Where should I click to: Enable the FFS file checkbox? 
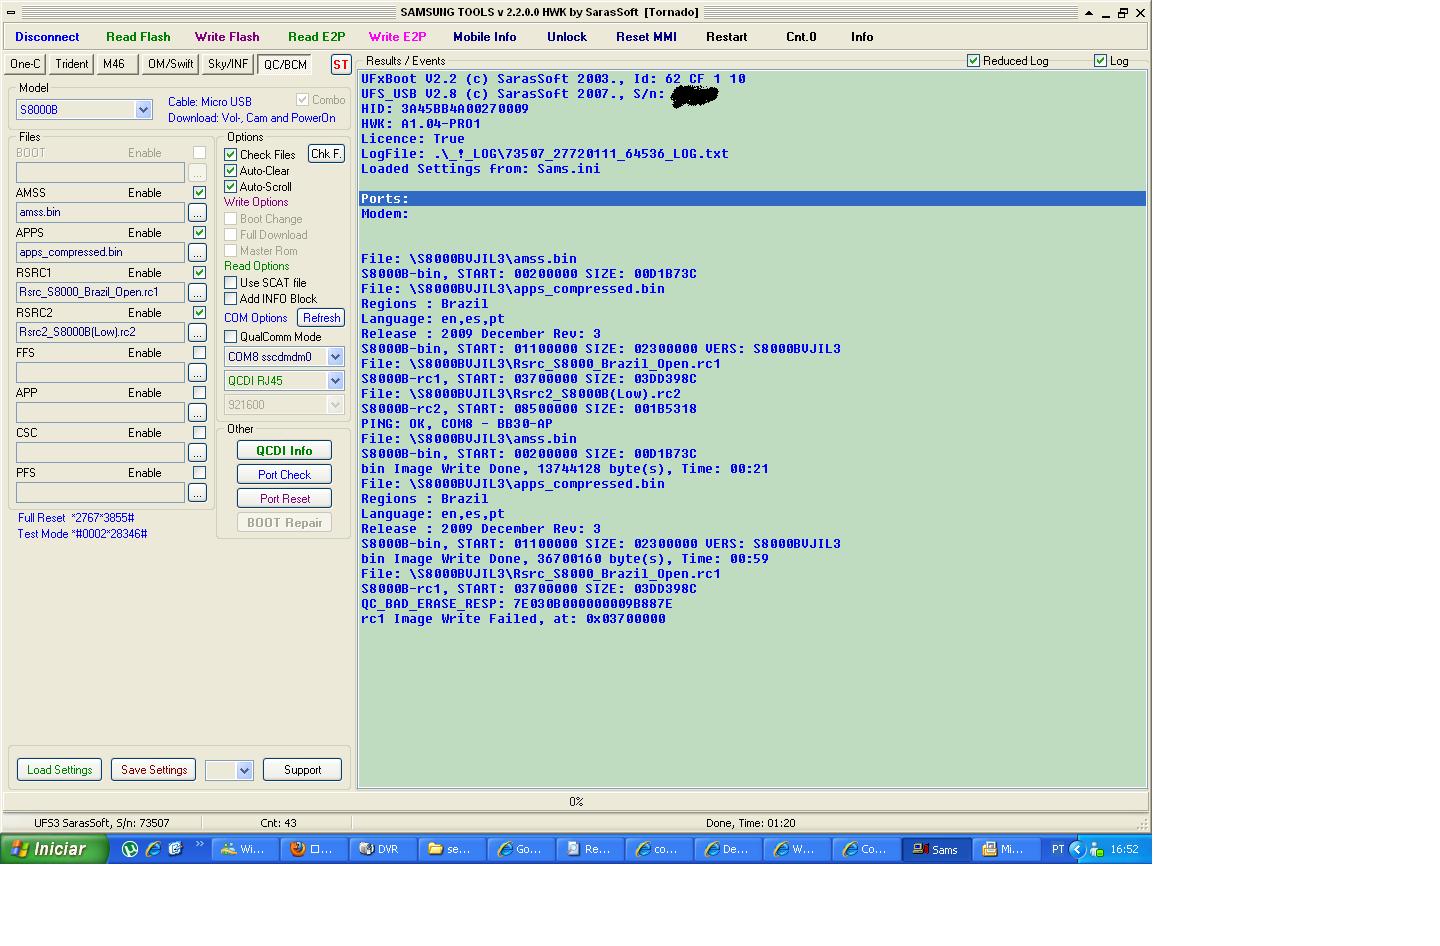[x=199, y=353]
